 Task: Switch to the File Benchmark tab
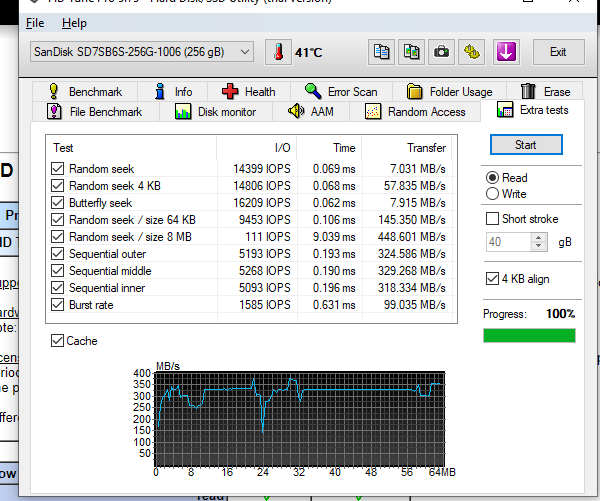95,112
